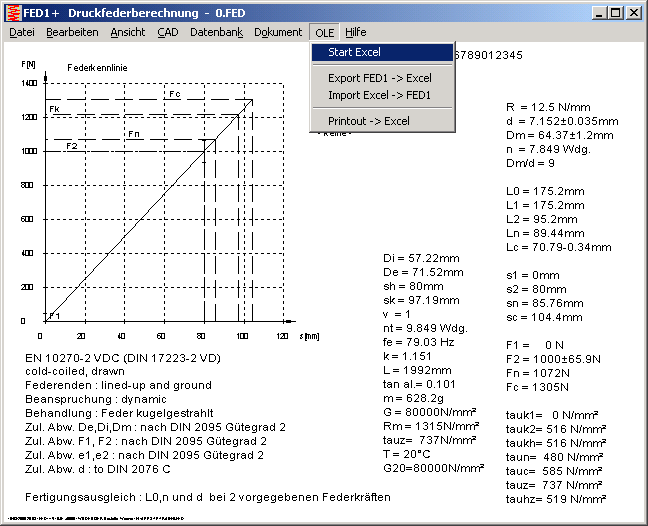The image size is (648, 526).
Task: Click the FED1+ spring application icon
Action: click(14, 13)
